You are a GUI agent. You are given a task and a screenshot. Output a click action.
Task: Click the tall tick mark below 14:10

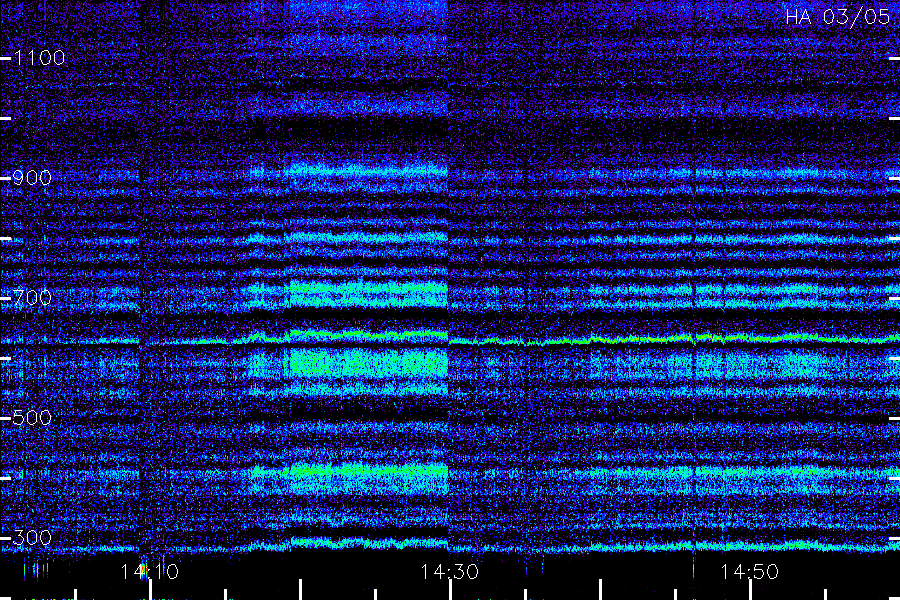[150, 590]
